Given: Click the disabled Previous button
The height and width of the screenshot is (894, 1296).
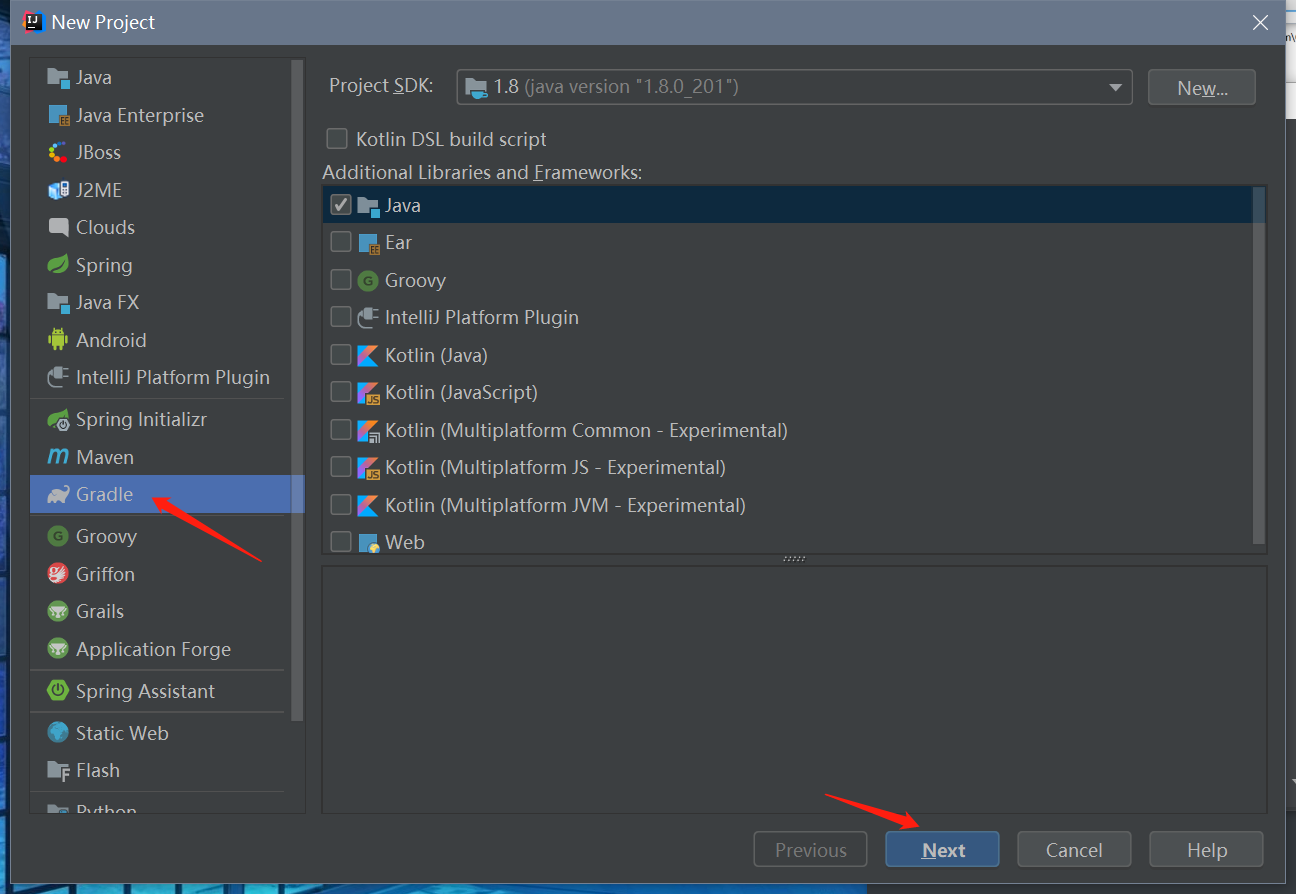Looking at the screenshot, I should pos(810,850).
